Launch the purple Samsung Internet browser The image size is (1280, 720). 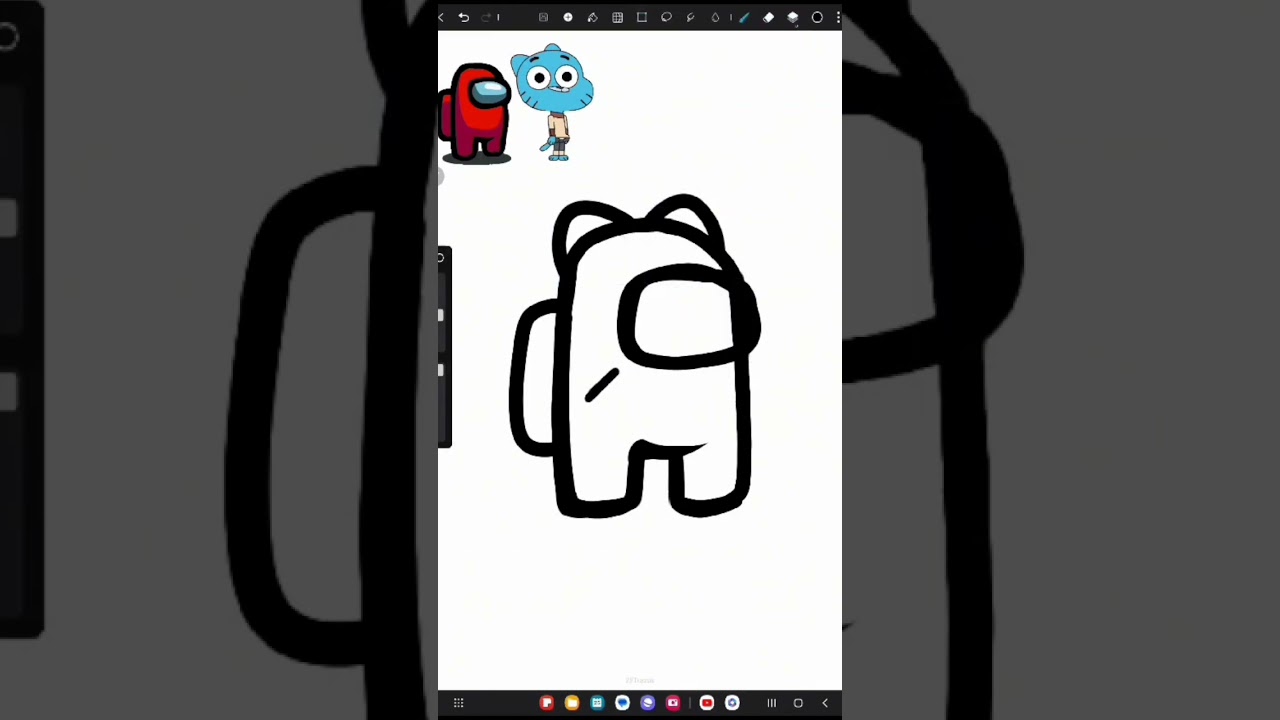point(647,703)
